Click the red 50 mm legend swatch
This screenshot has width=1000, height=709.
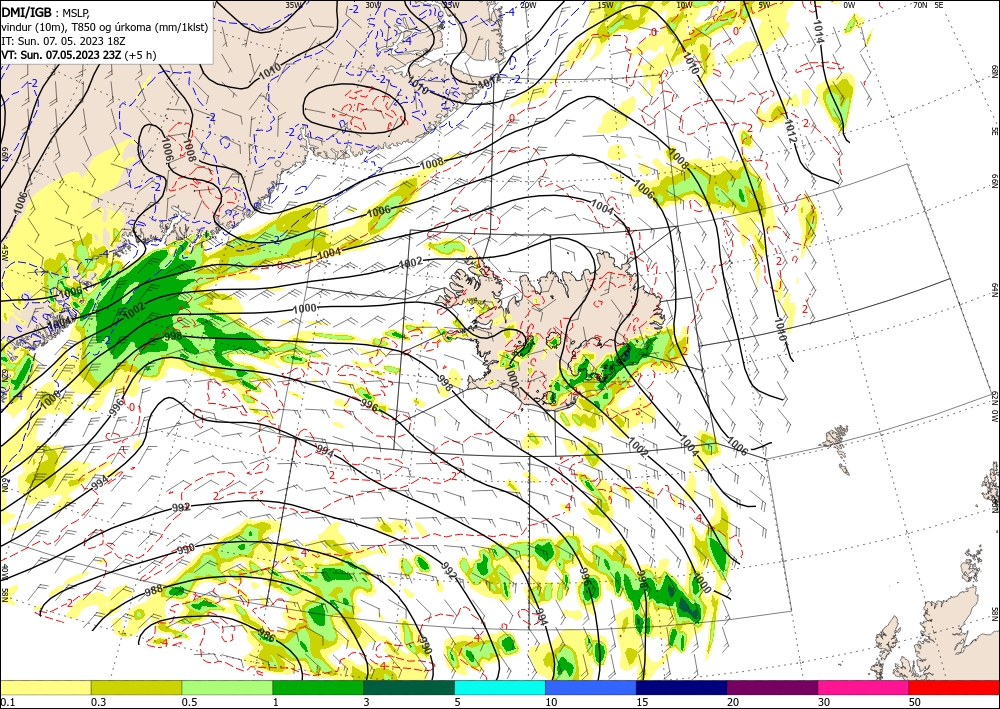click(x=954, y=687)
